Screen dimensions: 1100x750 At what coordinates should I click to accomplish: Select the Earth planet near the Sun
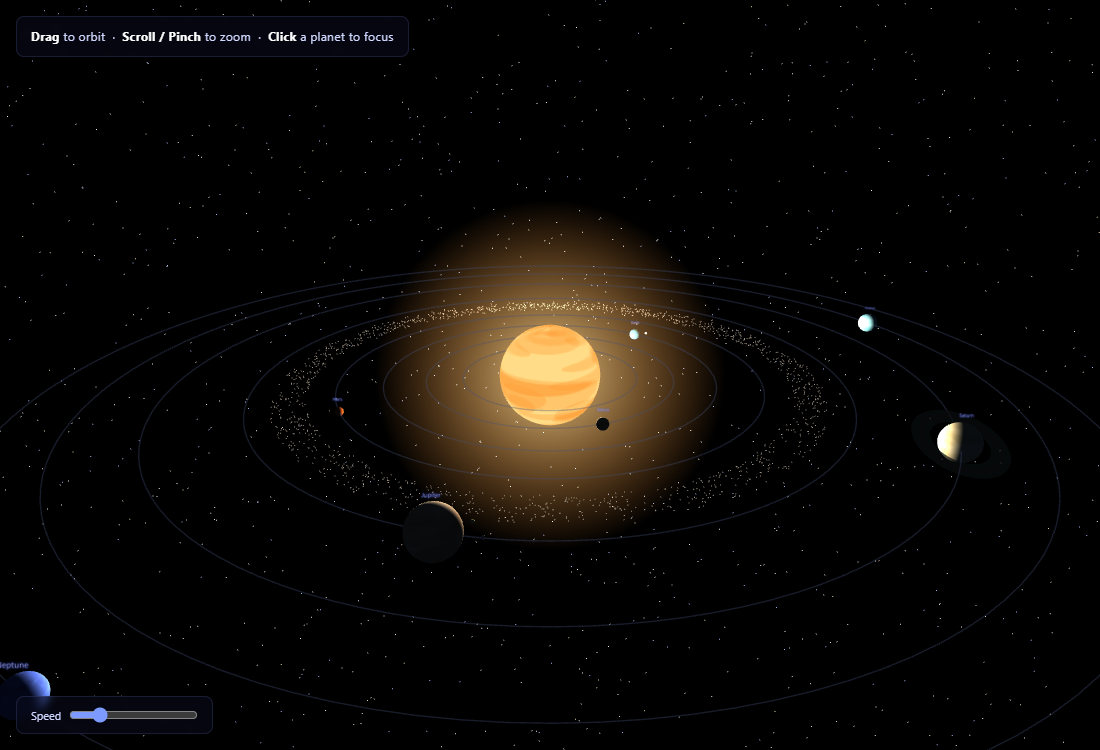[x=634, y=335]
